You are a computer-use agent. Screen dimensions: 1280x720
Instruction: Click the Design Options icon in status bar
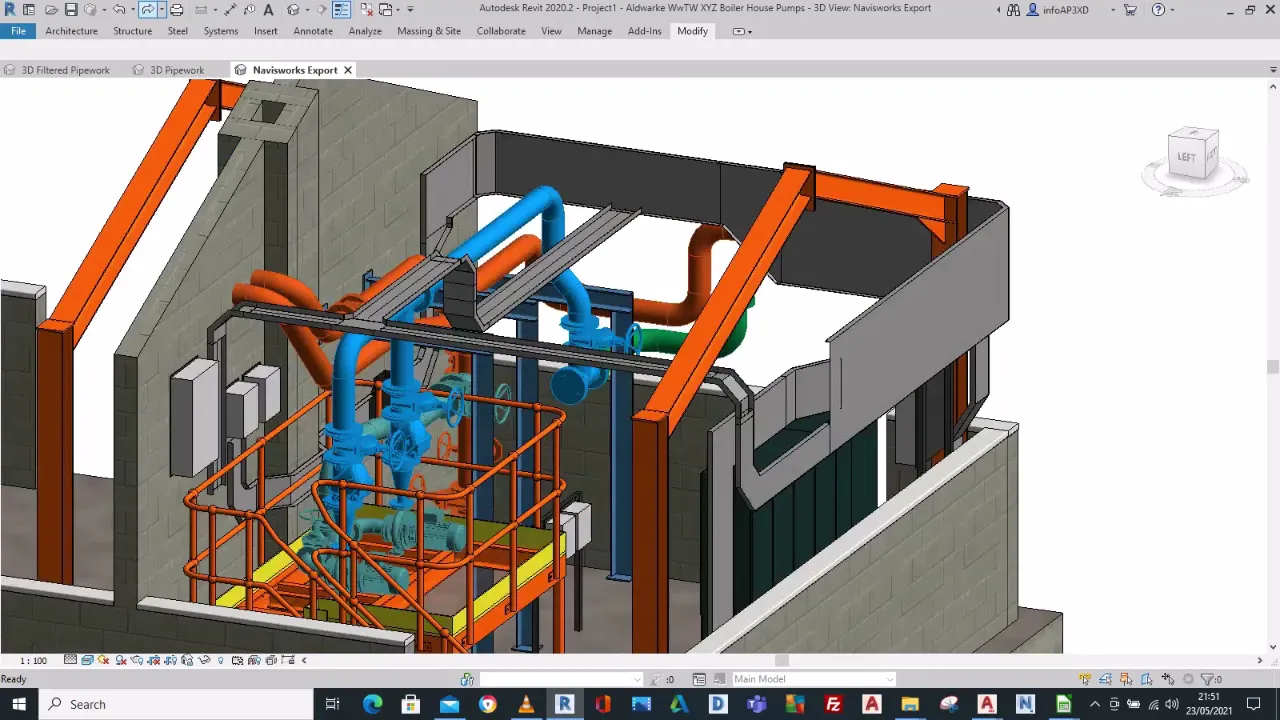click(x=700, y=679)
